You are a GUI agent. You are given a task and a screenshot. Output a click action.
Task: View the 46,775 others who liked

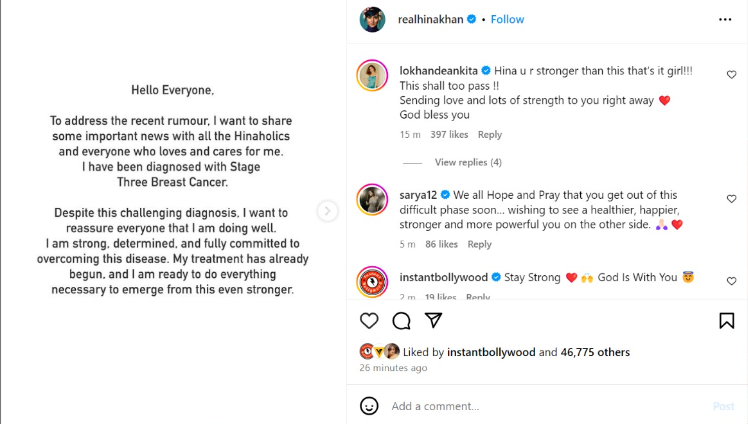[x=595, y=352]
